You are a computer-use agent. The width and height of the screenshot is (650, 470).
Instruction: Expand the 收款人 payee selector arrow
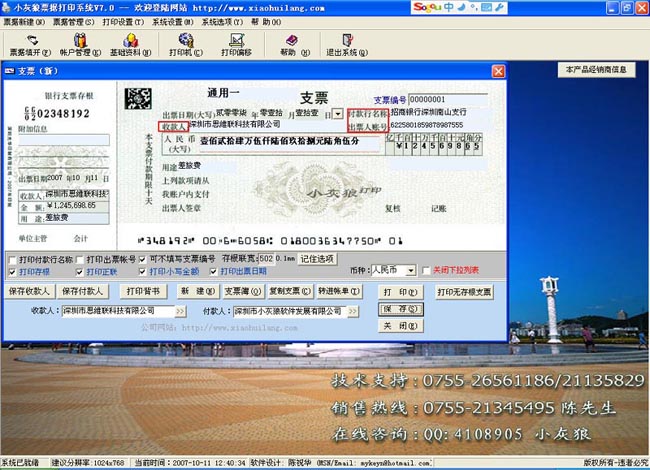(181, 312)
